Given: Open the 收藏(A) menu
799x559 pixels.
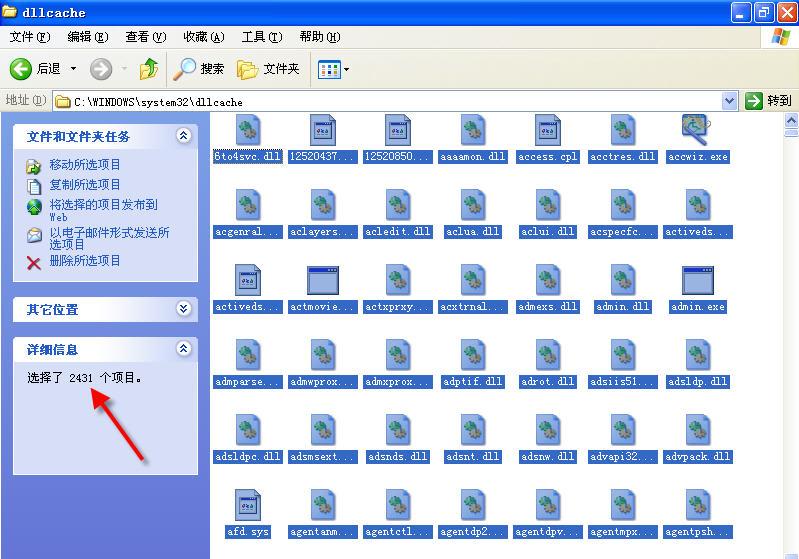Looking at the screenshot, I should point(204,37).
